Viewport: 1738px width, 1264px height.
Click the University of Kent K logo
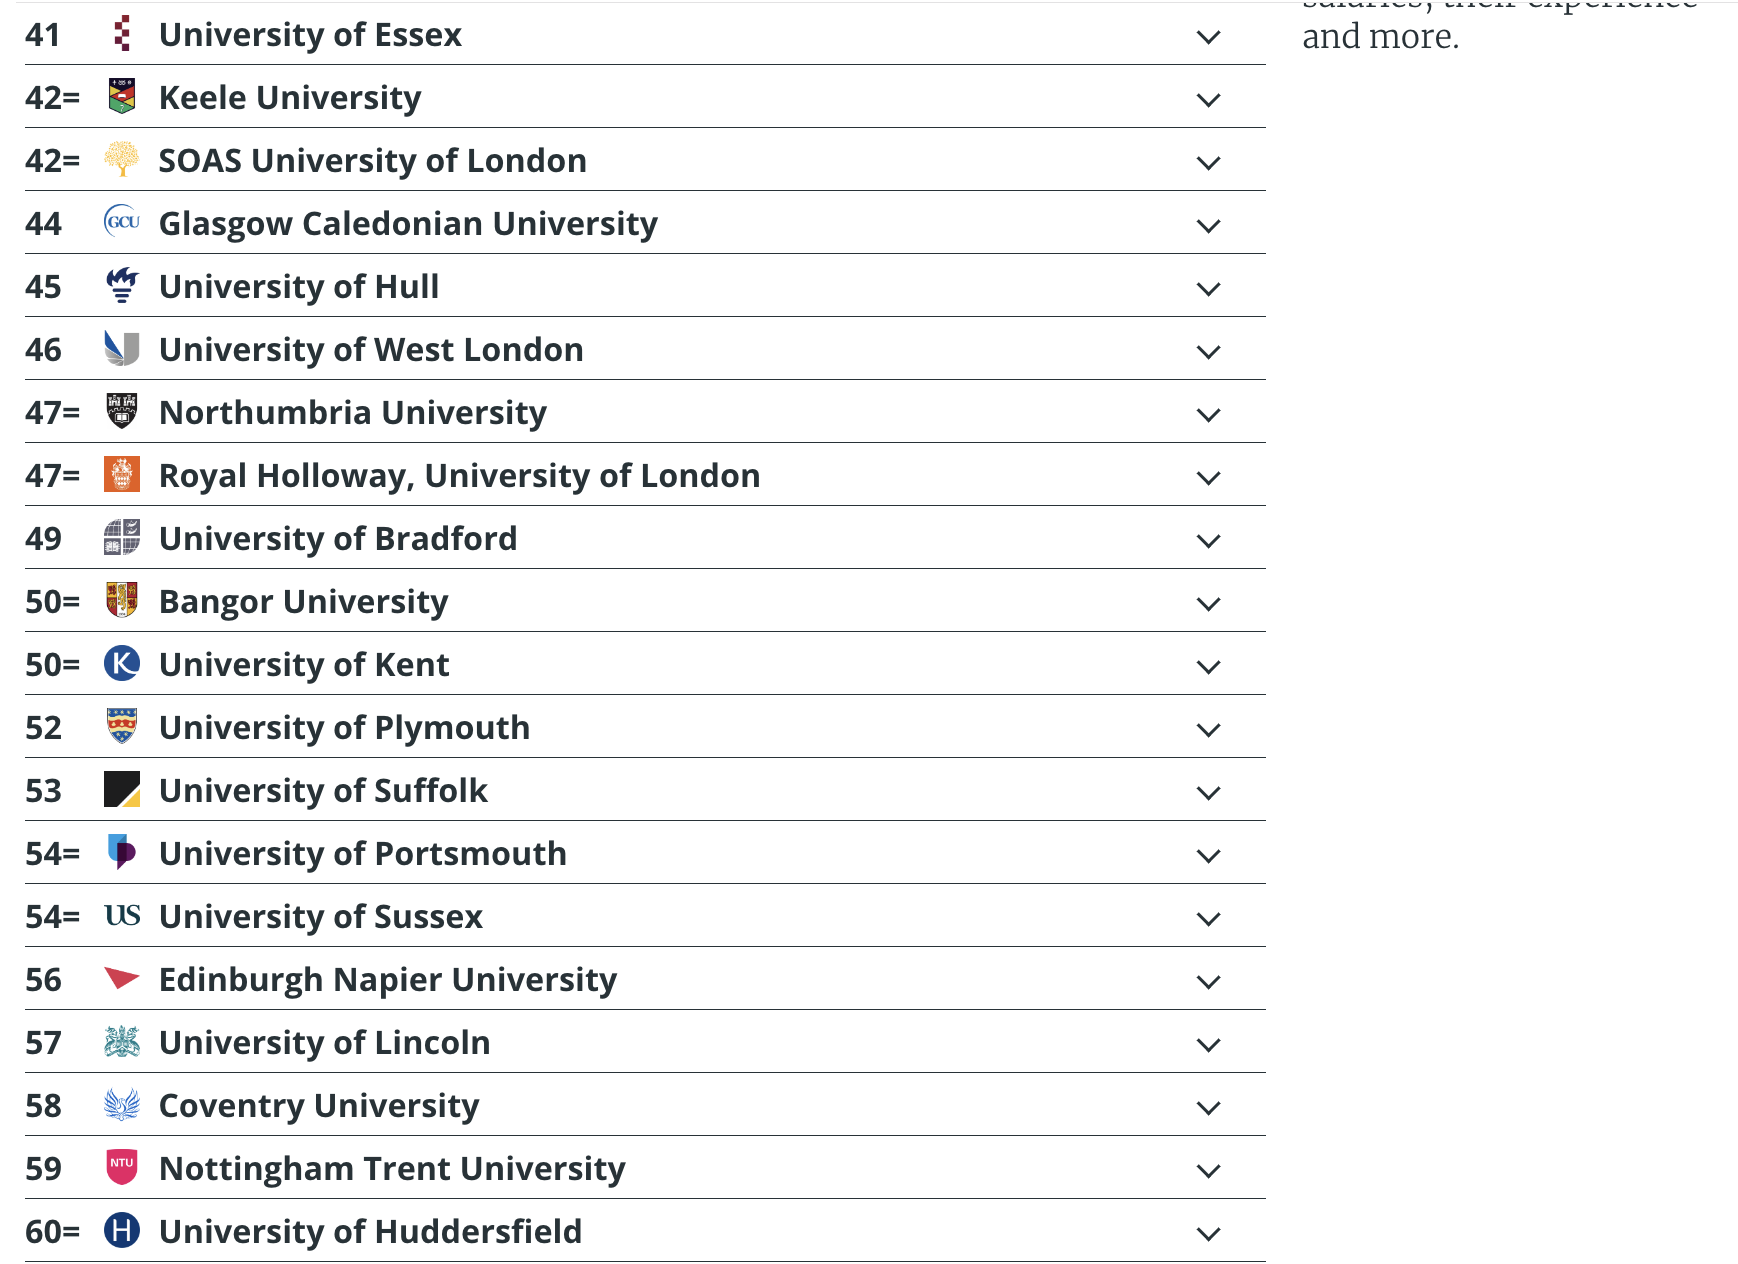point(122,664)
